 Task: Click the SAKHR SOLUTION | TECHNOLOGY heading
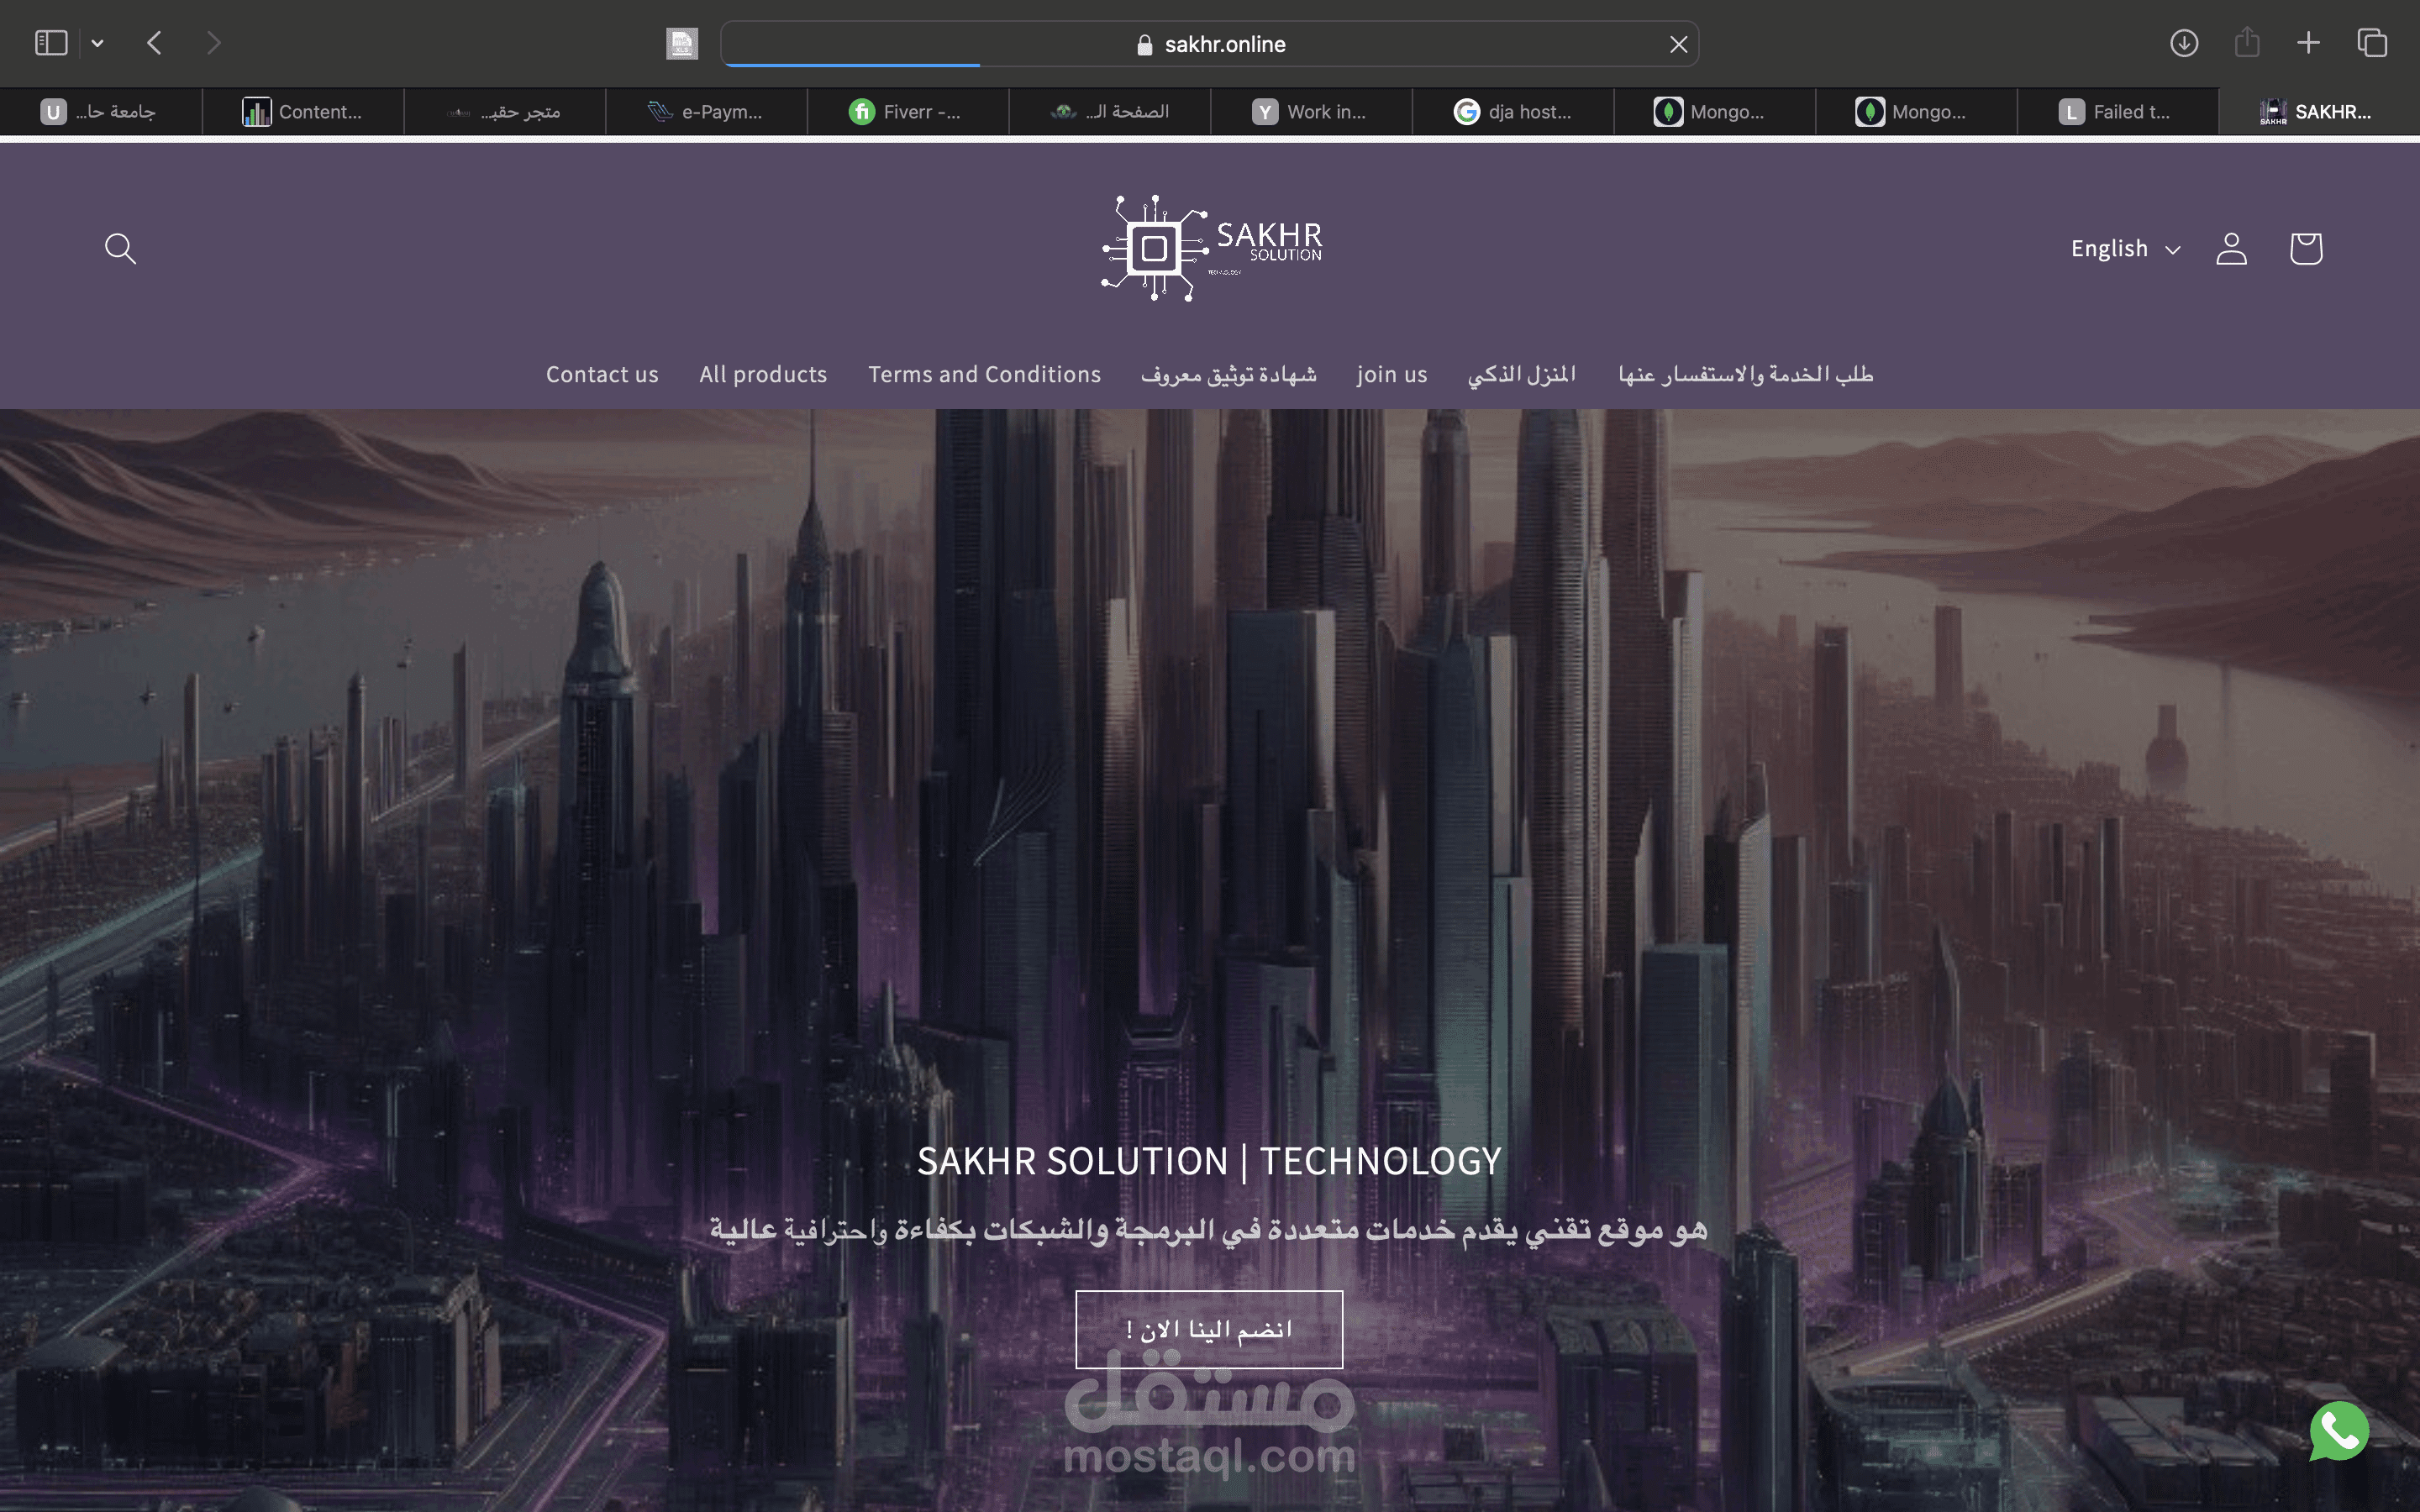[x=1209, y=1161]
